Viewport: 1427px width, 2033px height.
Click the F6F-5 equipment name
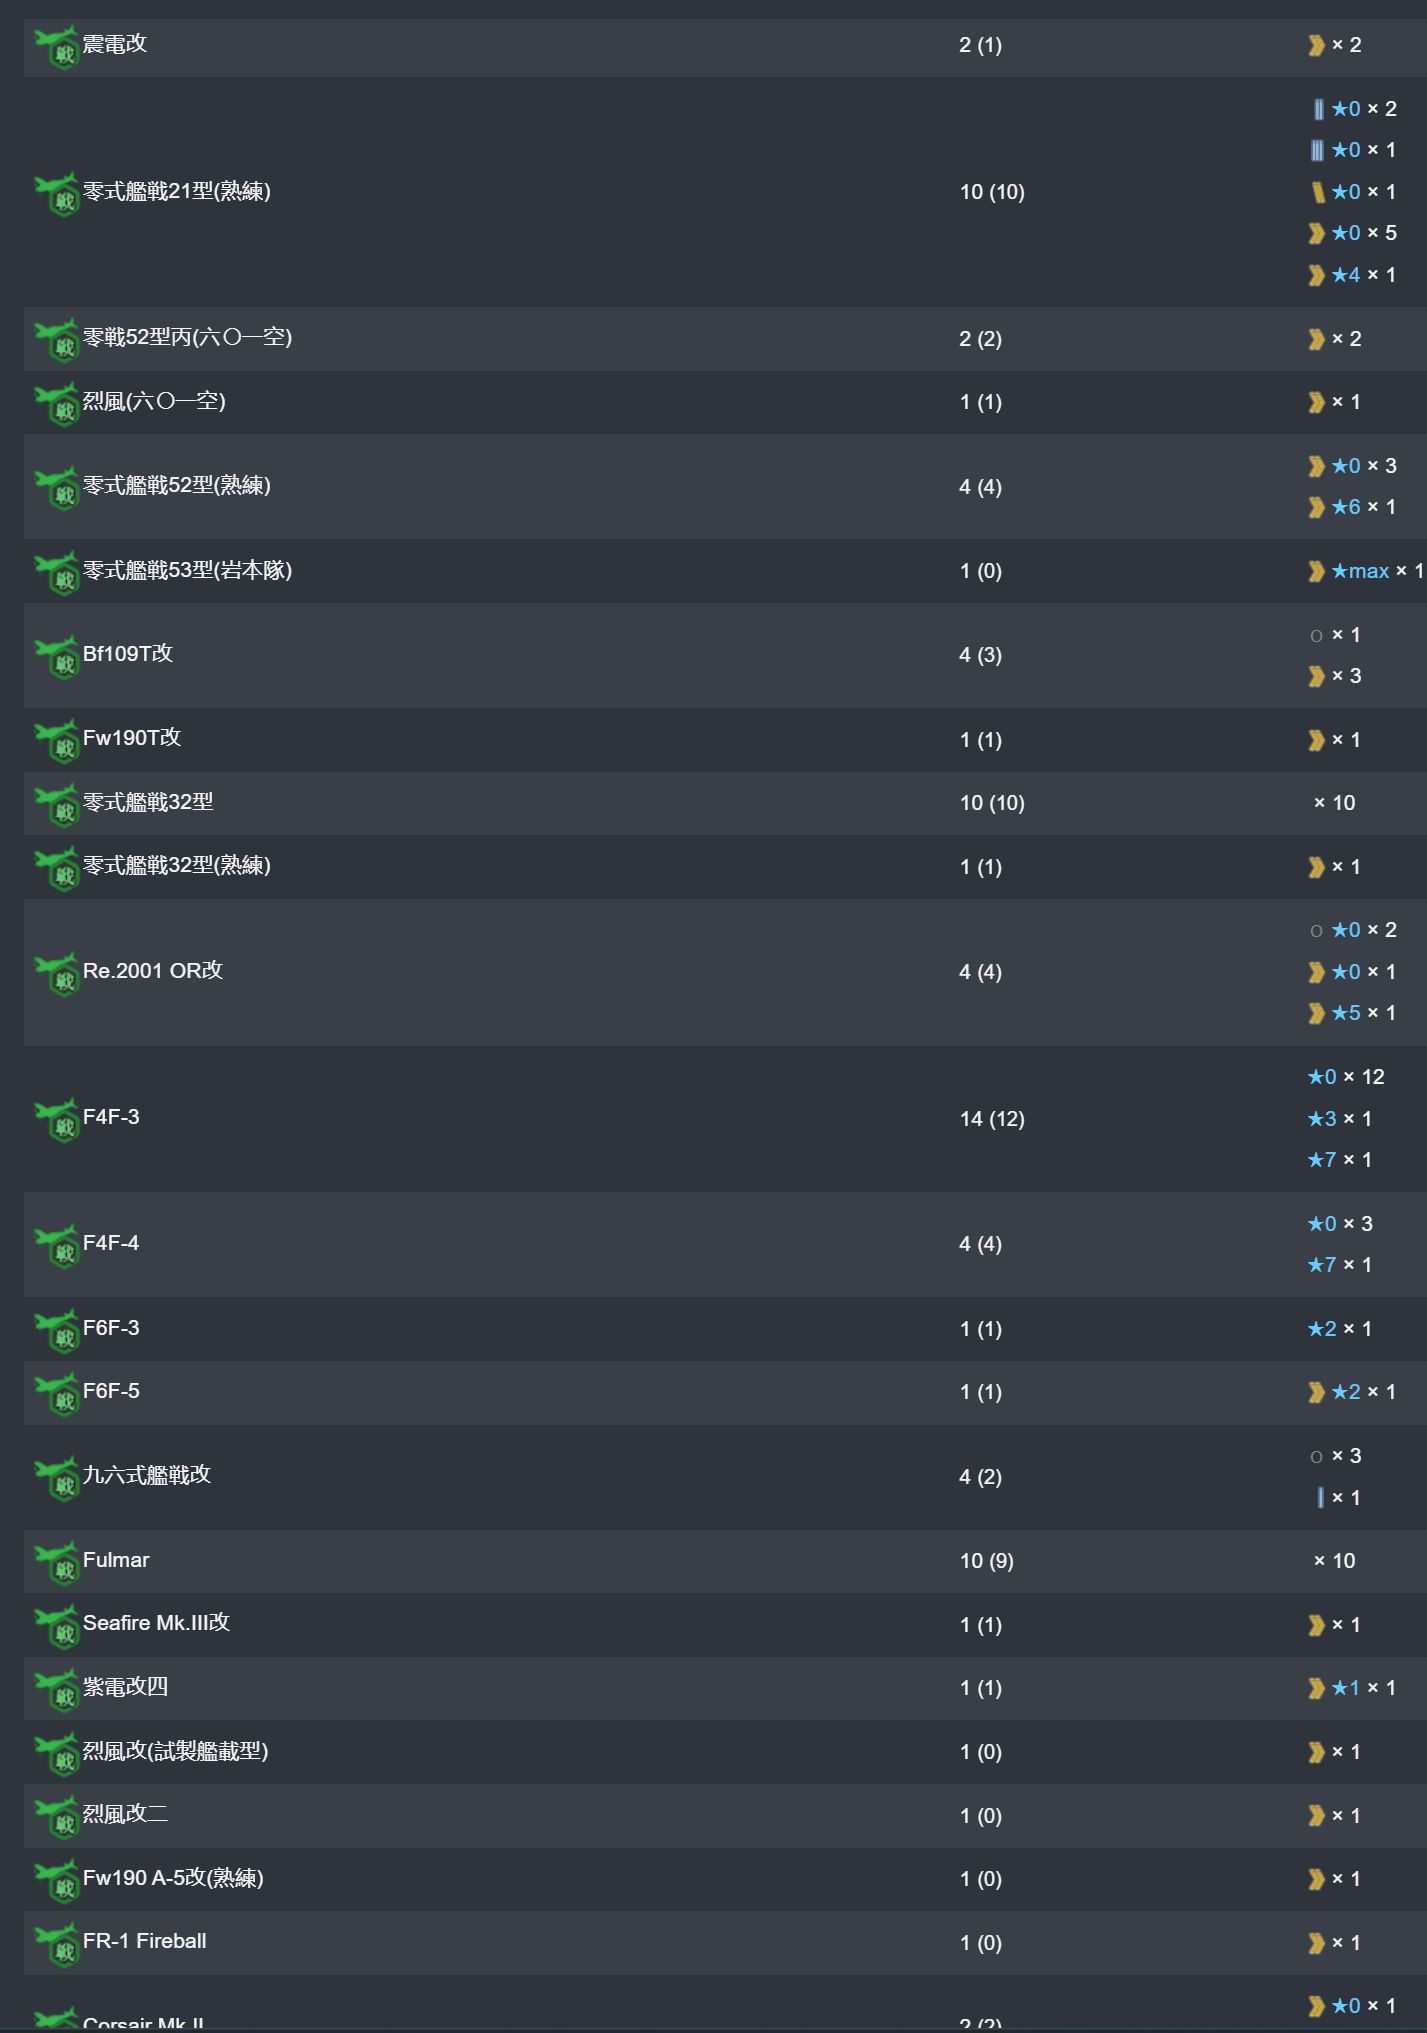coord(111,1391)
